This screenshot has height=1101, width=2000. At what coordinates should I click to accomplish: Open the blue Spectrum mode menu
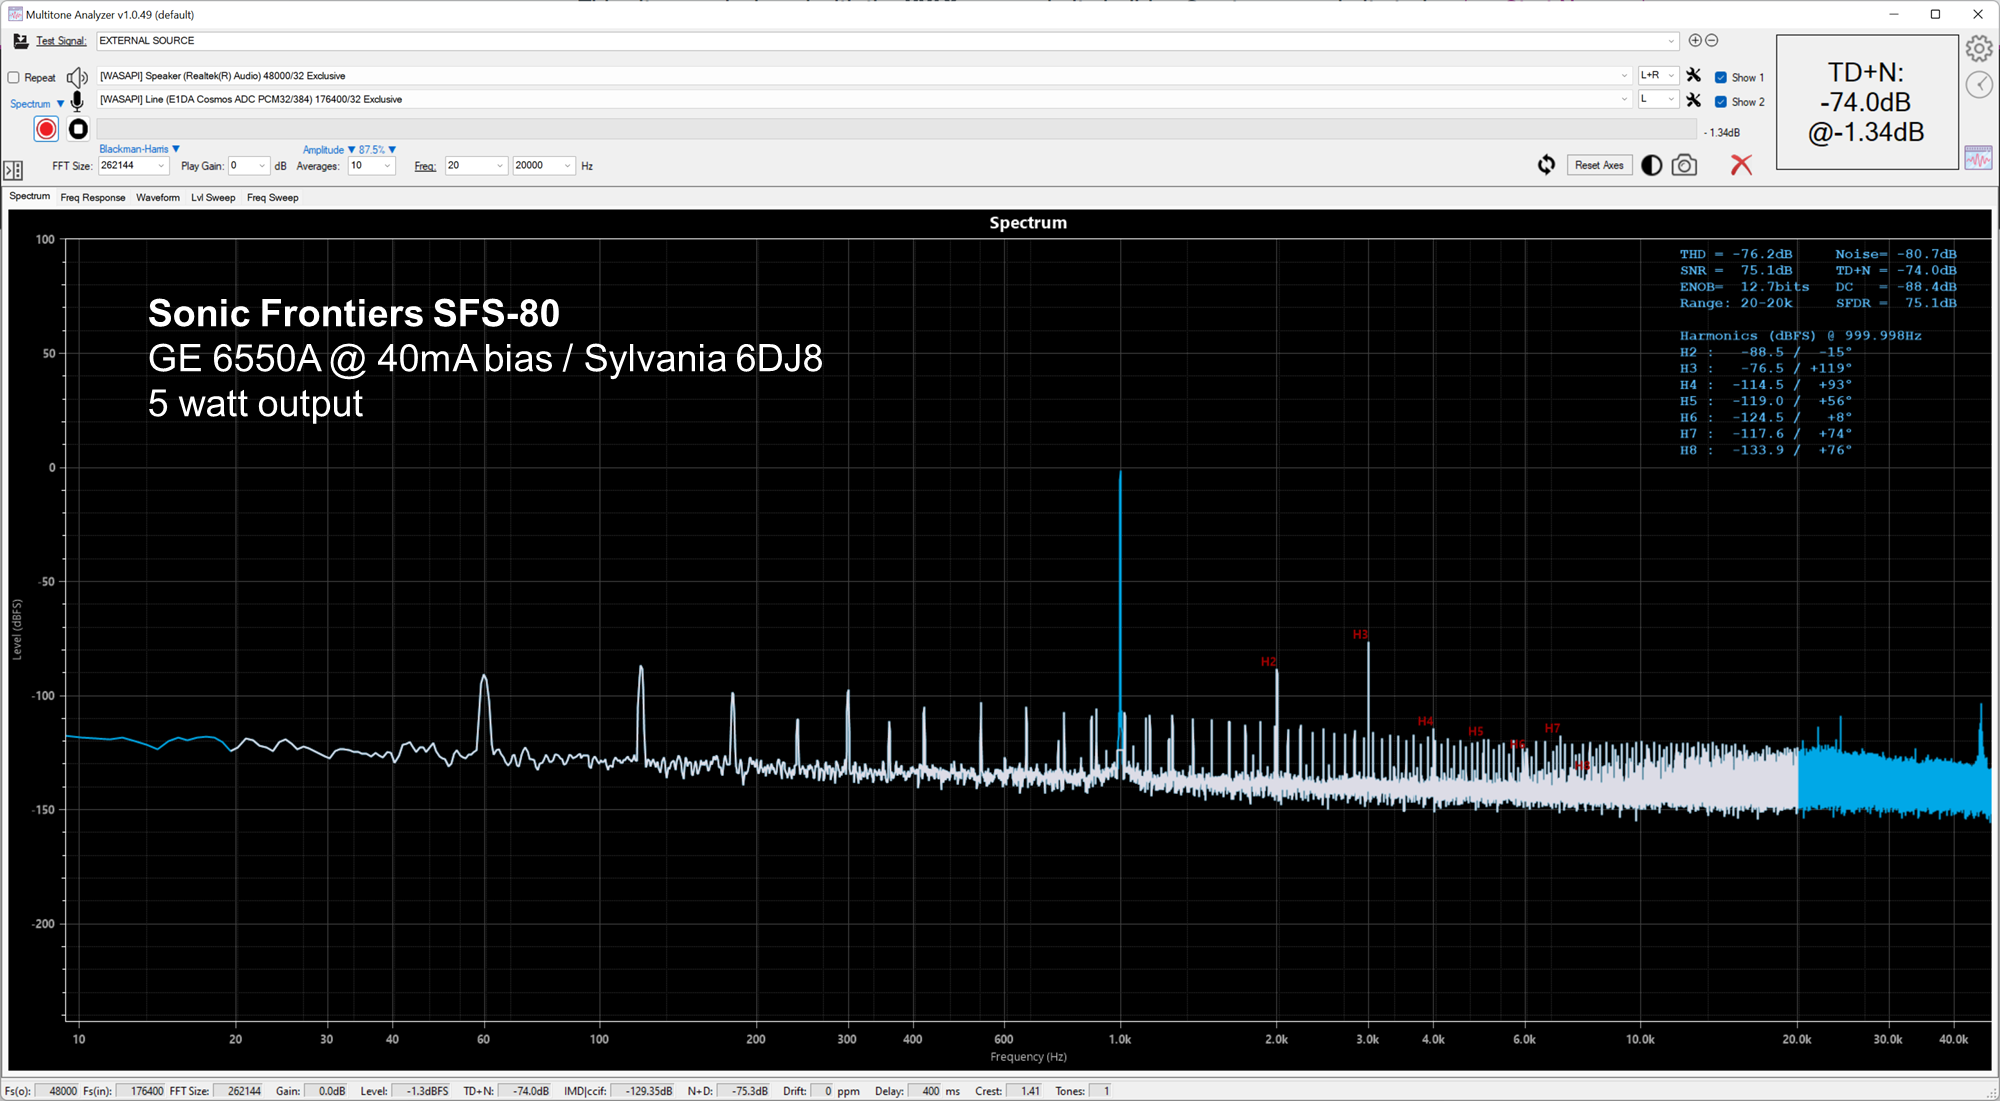coord(37,104)
